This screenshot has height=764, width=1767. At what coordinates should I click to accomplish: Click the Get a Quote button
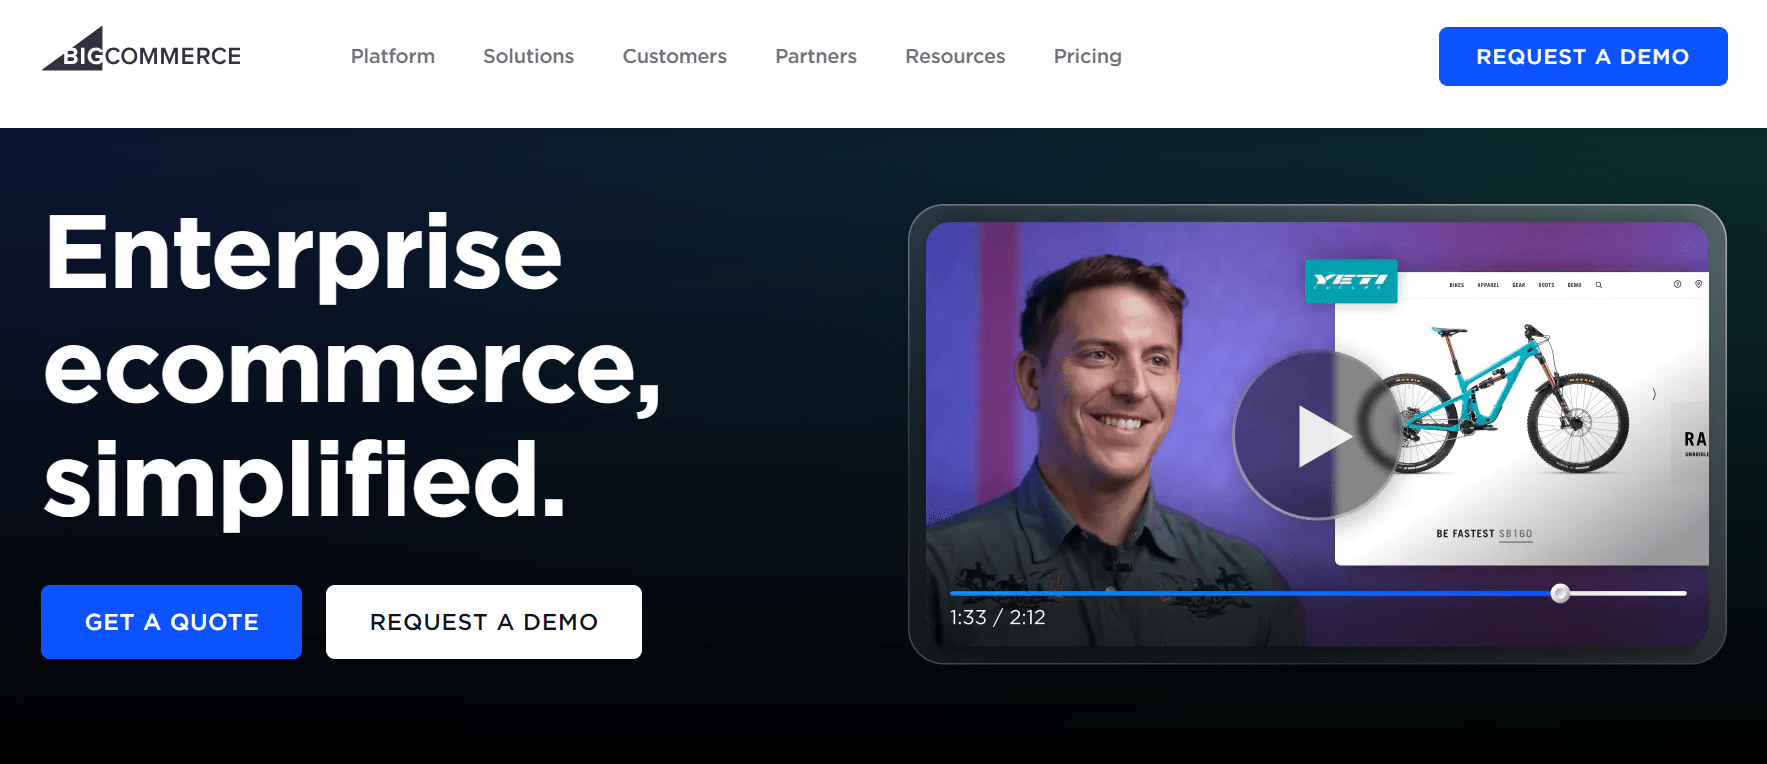coord(171,622)
